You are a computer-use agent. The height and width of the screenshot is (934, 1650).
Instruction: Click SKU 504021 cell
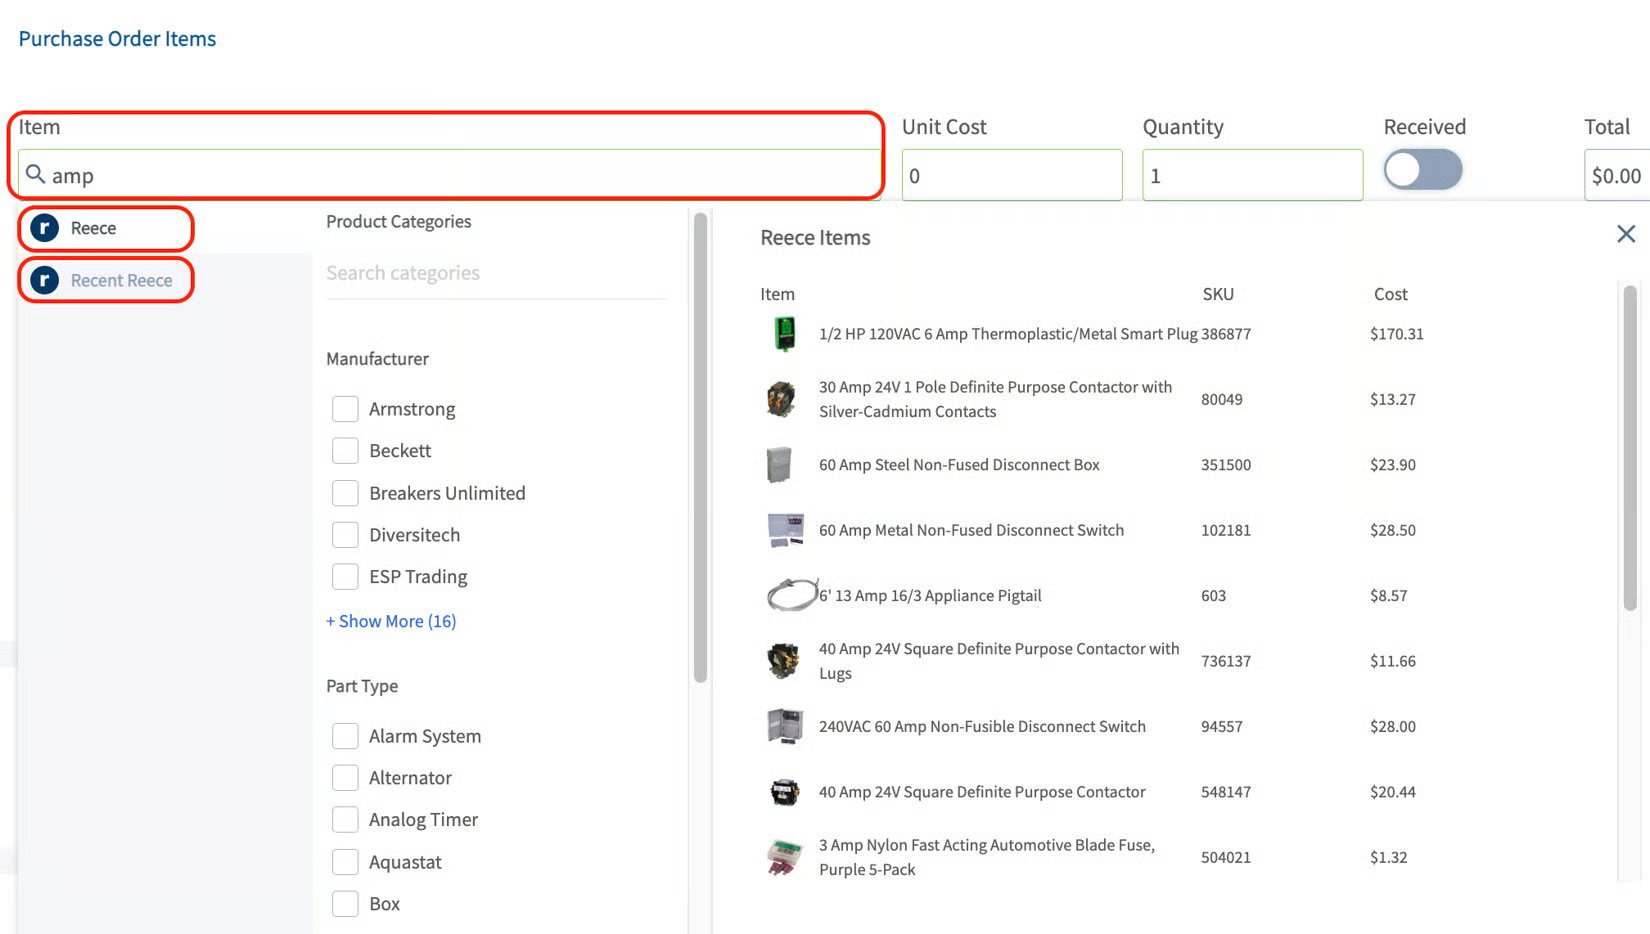[1226, 857]
